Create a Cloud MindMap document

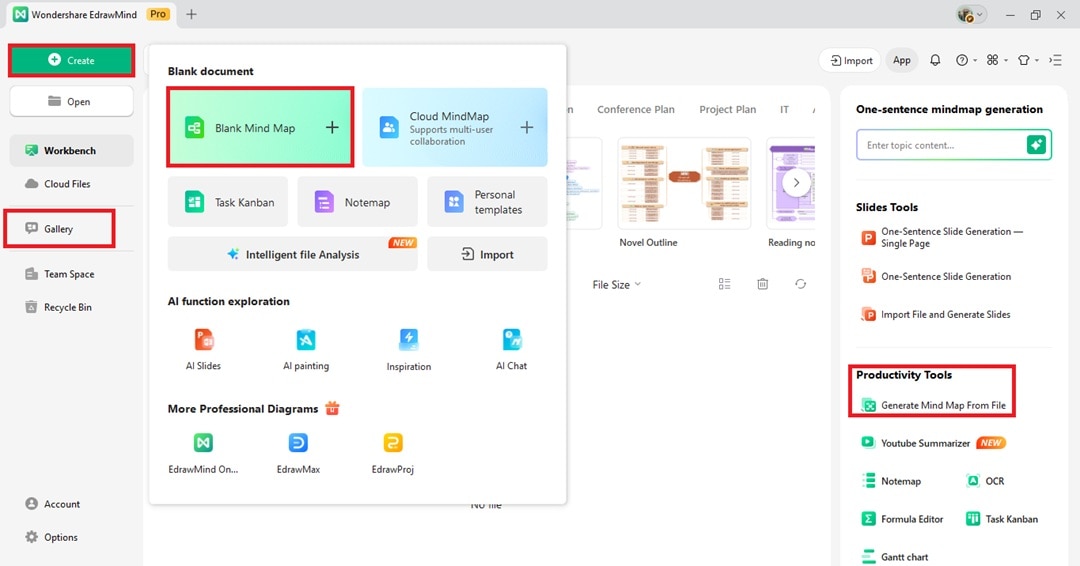[x=455, y=127]
